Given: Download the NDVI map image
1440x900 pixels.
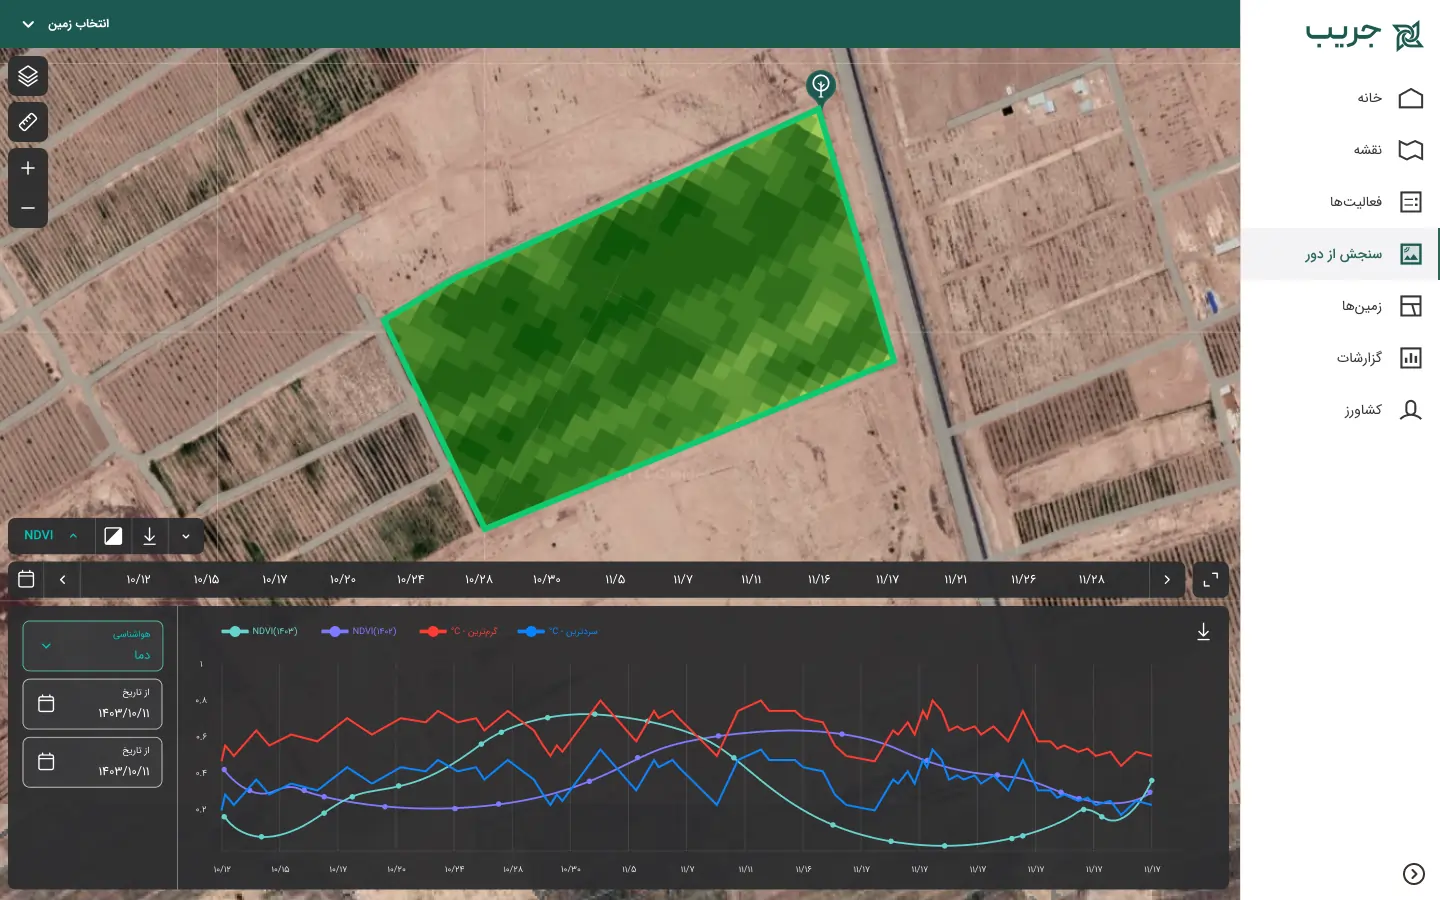Looking at the screenshot, I should 149,536.
